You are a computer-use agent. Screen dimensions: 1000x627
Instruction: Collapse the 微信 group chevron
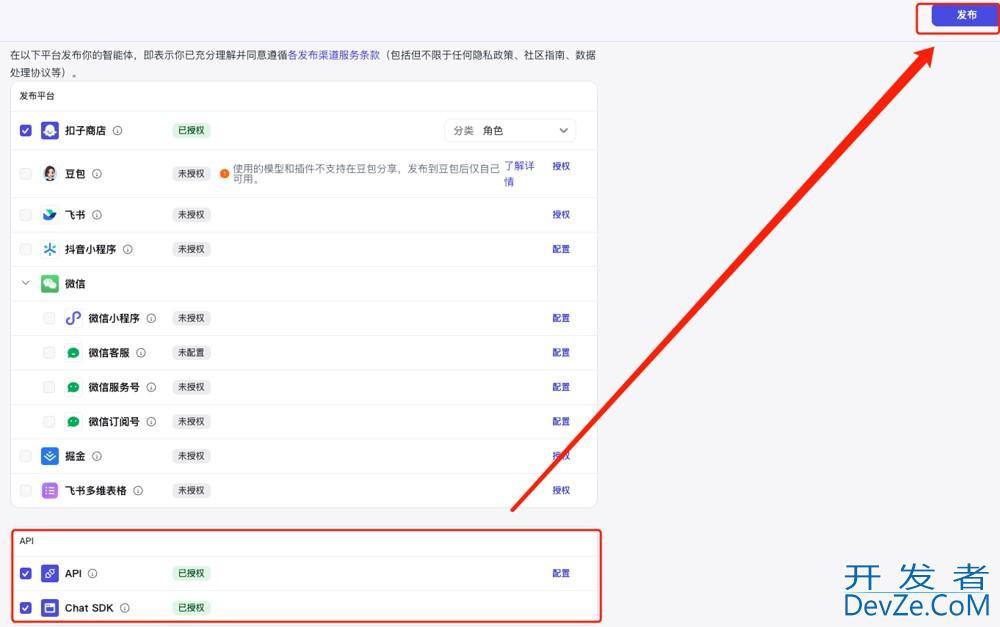26,283
